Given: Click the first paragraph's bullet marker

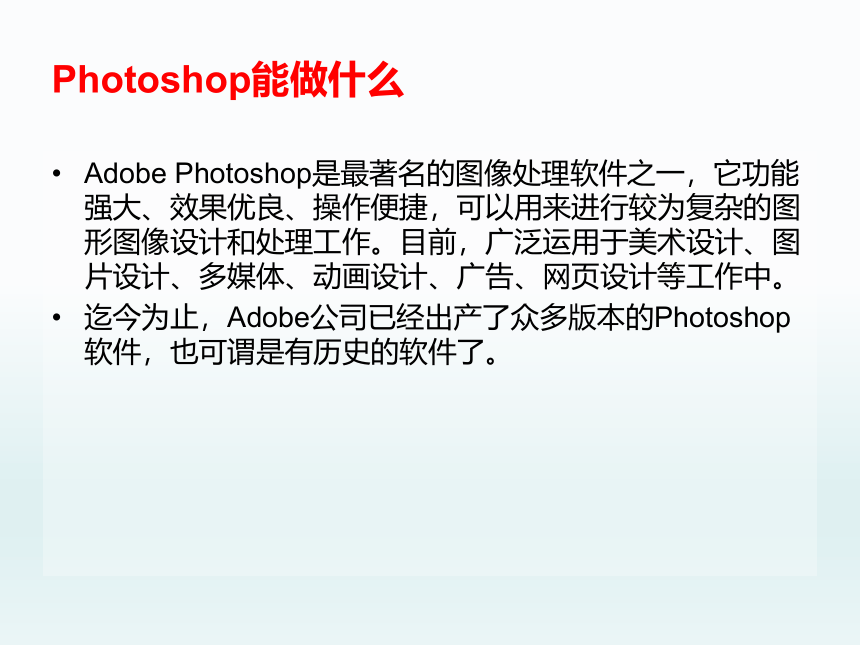Looking at the screenshot, I should coord(56,174).
